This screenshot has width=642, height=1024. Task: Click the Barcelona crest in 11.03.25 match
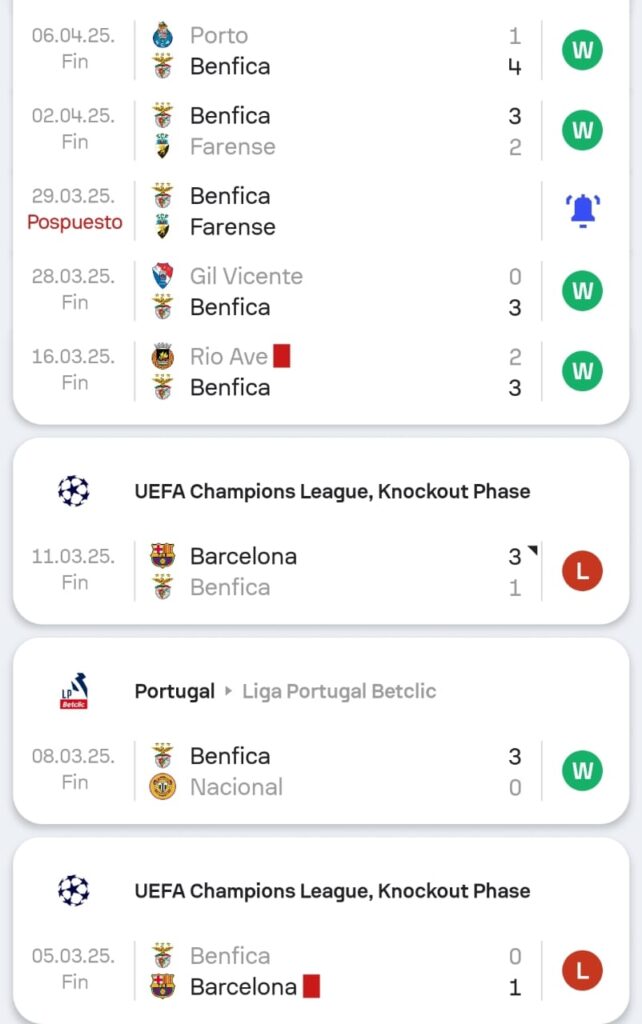coord(163,556)
